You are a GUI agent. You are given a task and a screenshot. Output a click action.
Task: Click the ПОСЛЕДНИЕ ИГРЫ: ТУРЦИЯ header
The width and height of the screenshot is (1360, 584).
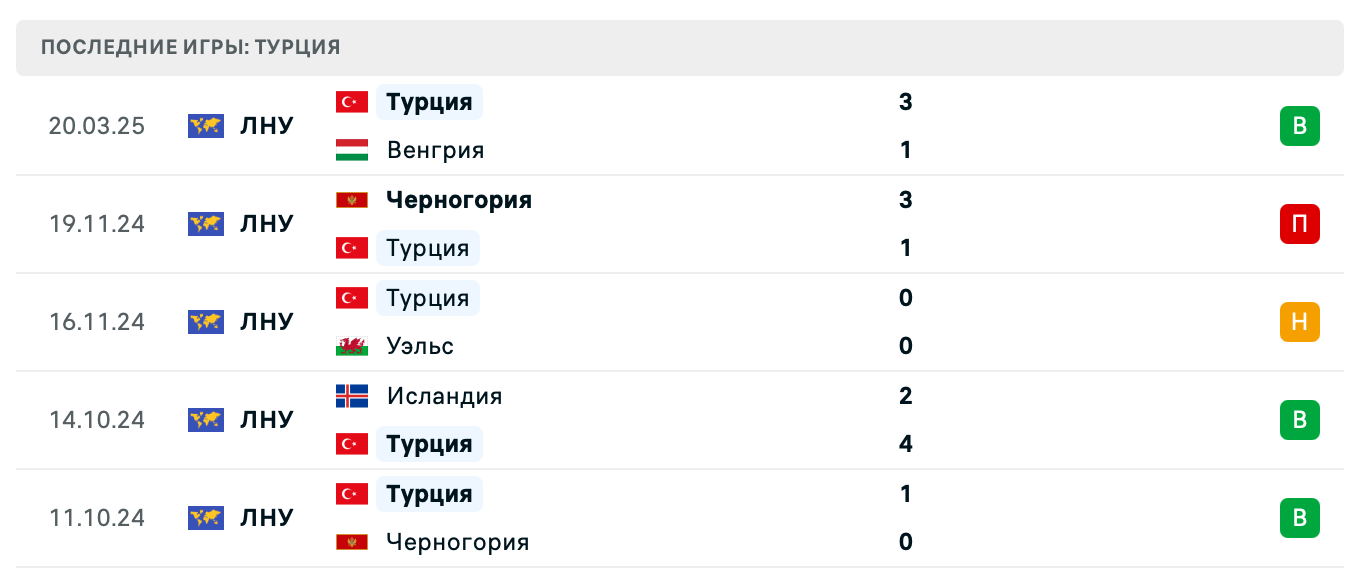[x=189, y=46]
